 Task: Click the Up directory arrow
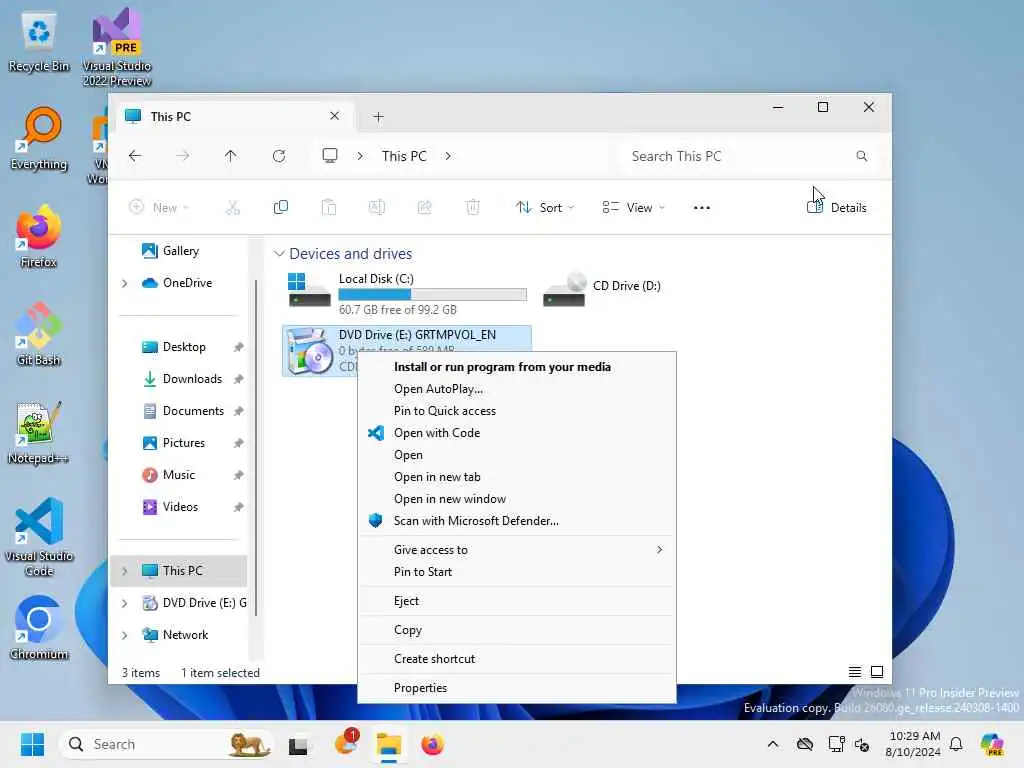[231, 156]
